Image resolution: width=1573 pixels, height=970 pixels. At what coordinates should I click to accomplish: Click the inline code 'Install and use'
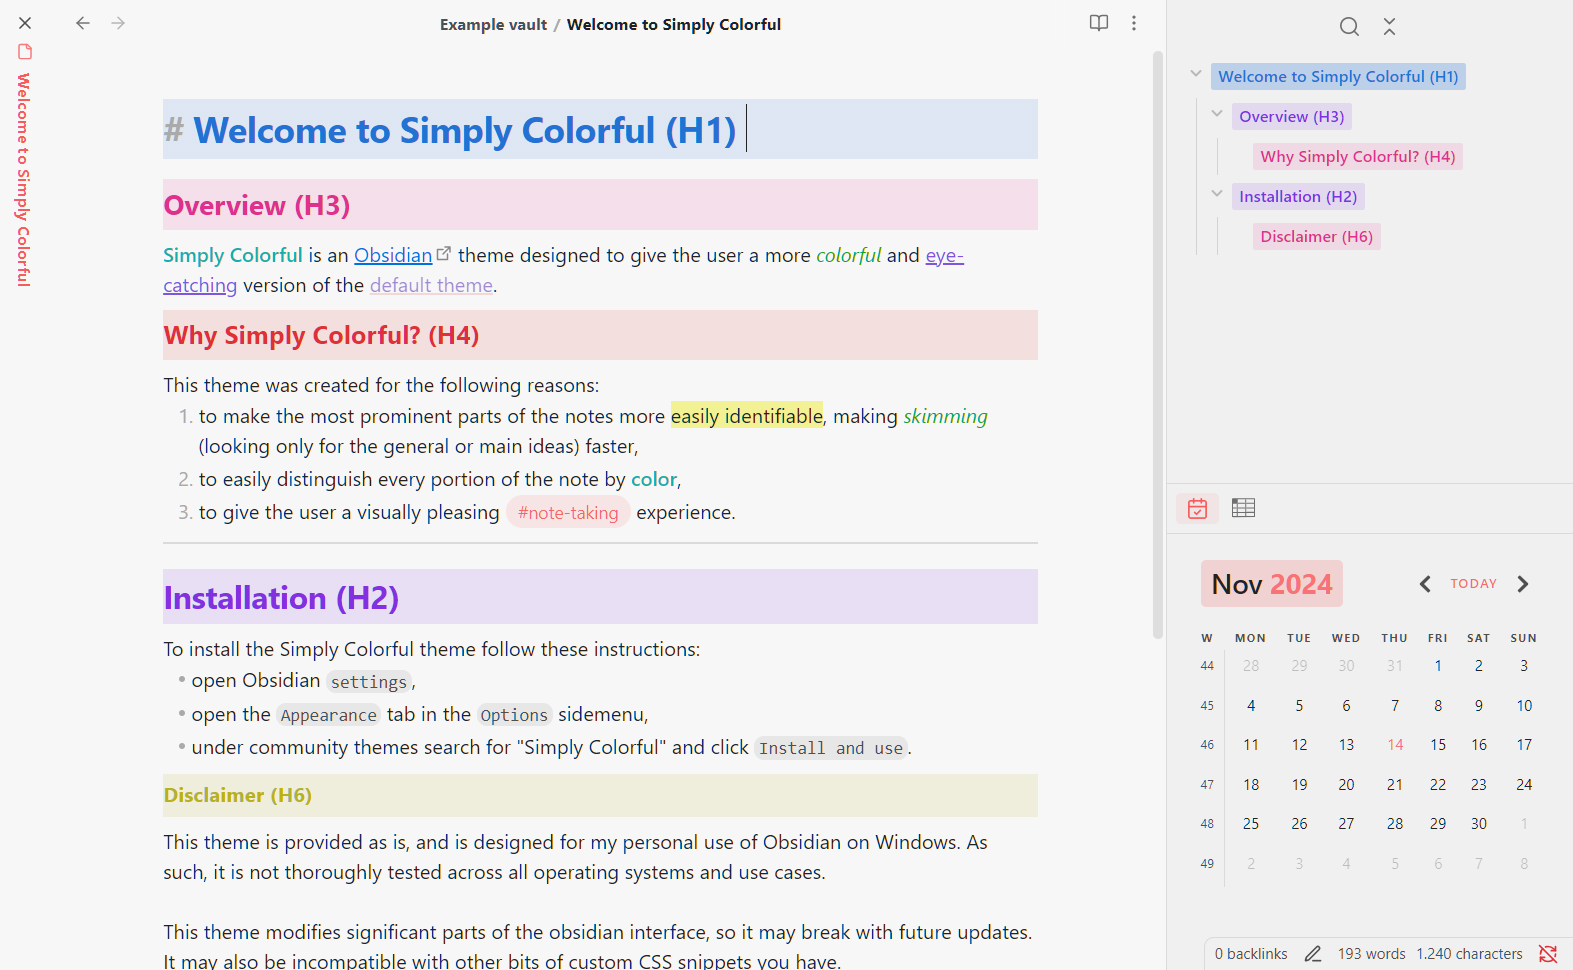[x=831, y=748]
